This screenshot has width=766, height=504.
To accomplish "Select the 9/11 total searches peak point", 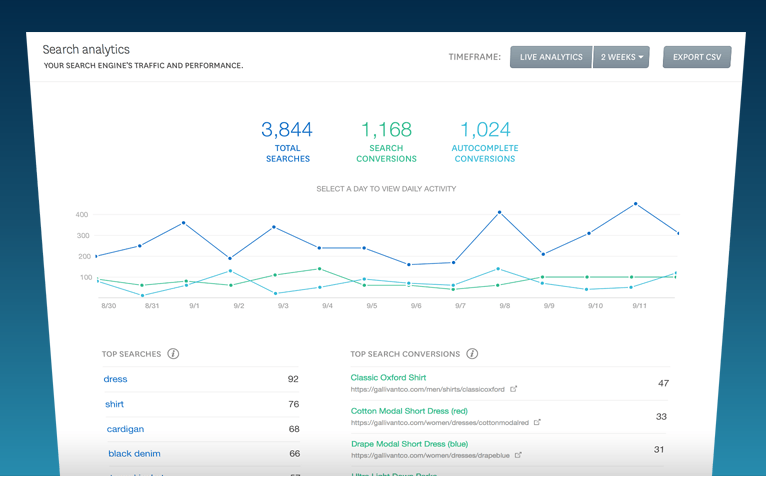I will pyautogui.click(x=636, y=204).
